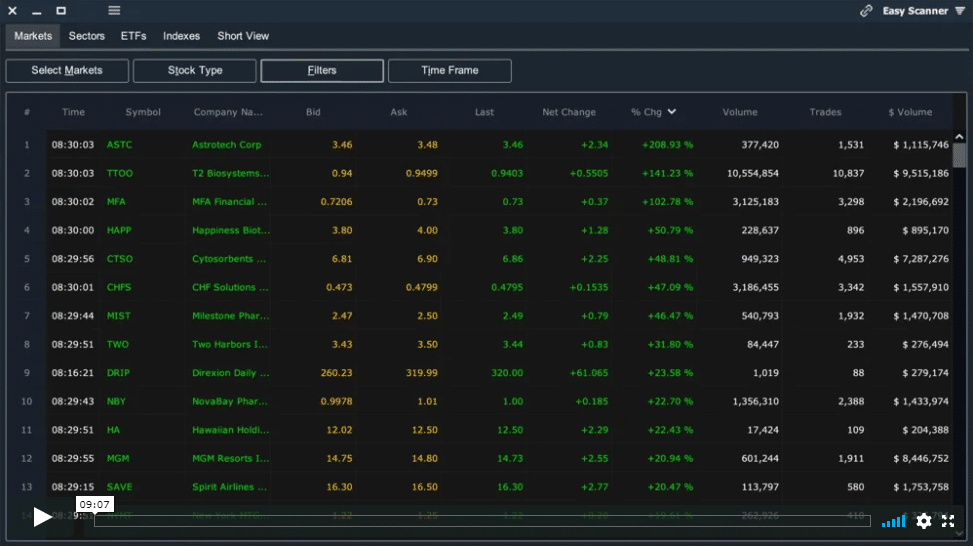Switch to the Indexes tab

click(181, 36)
